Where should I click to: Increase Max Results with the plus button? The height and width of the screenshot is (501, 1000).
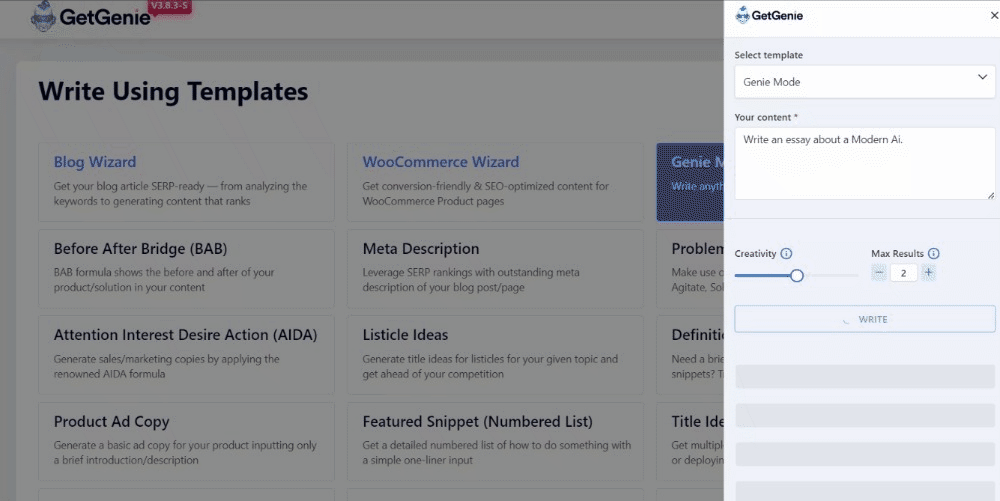(x=929, y=273)
